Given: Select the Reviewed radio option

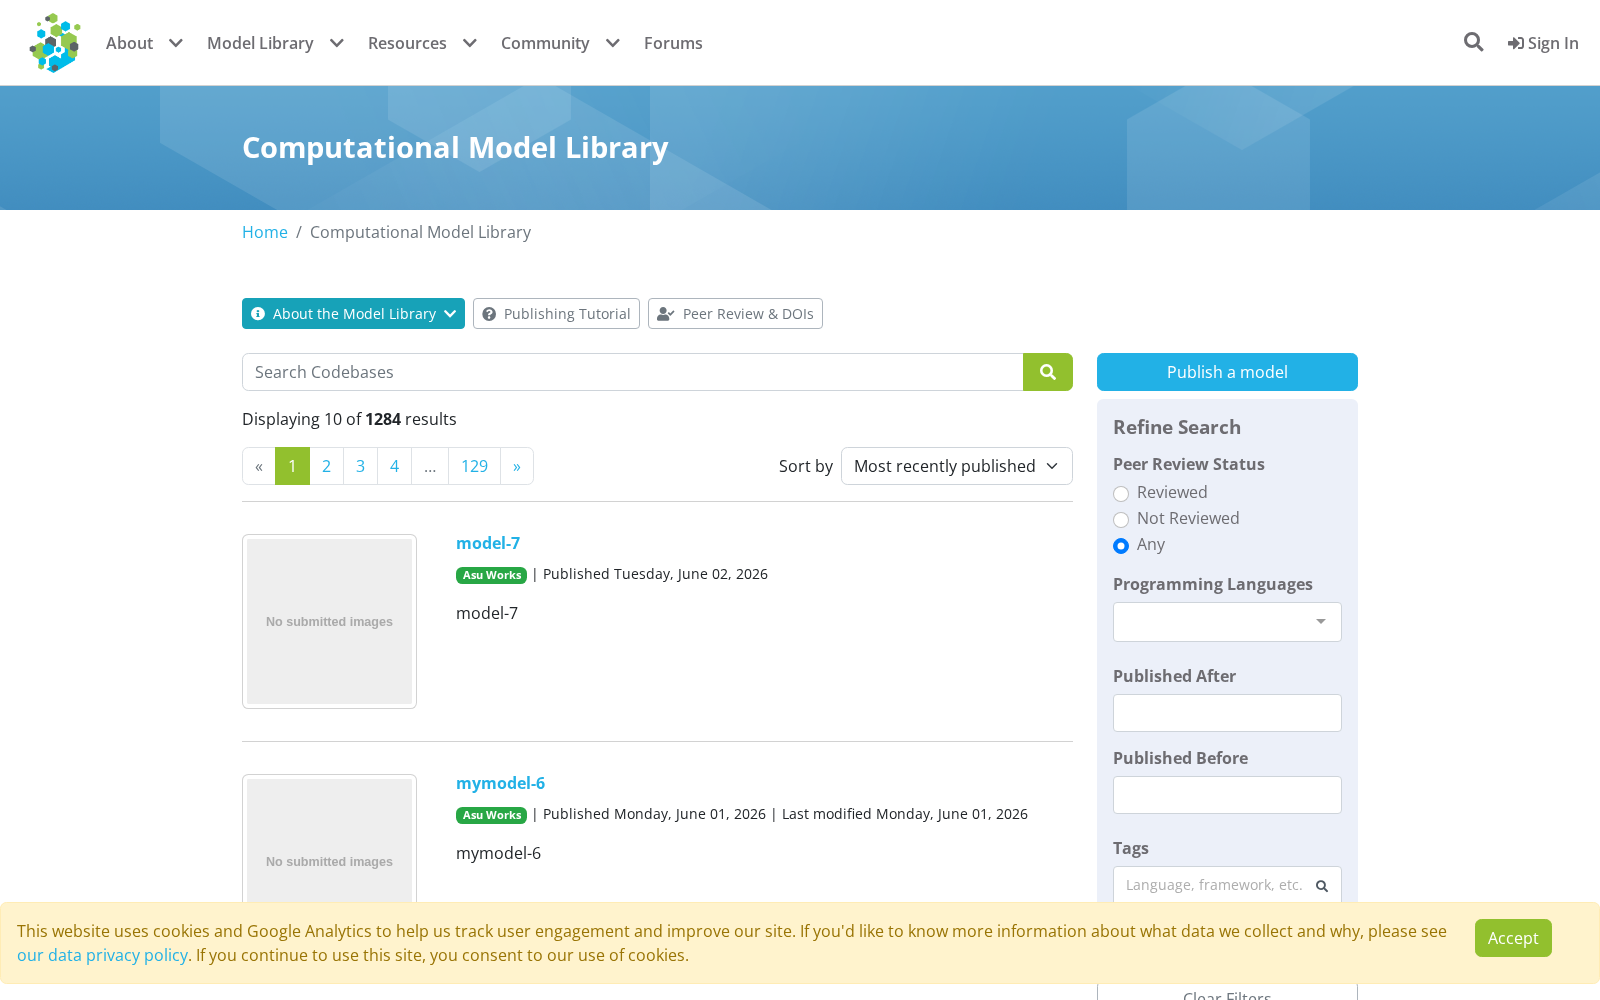Looking at the screenshot, I should tap(1121, 494).
